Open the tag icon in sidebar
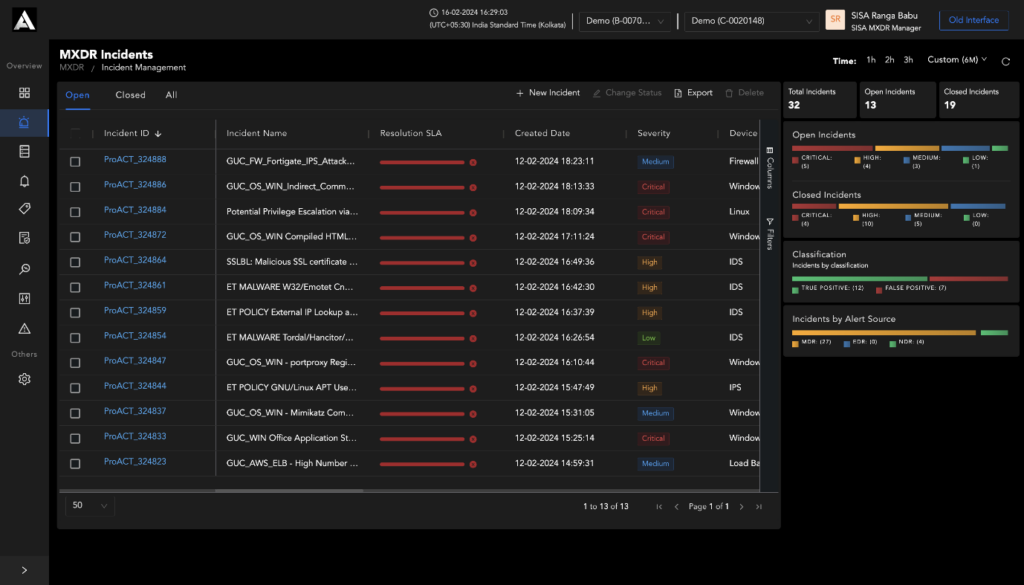 24,209
